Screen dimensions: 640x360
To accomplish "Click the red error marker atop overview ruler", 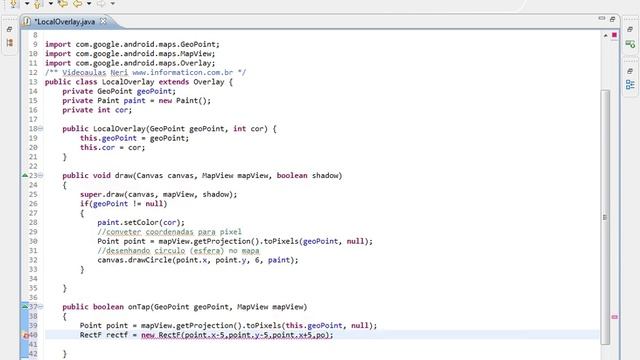I will click(614, 36).
